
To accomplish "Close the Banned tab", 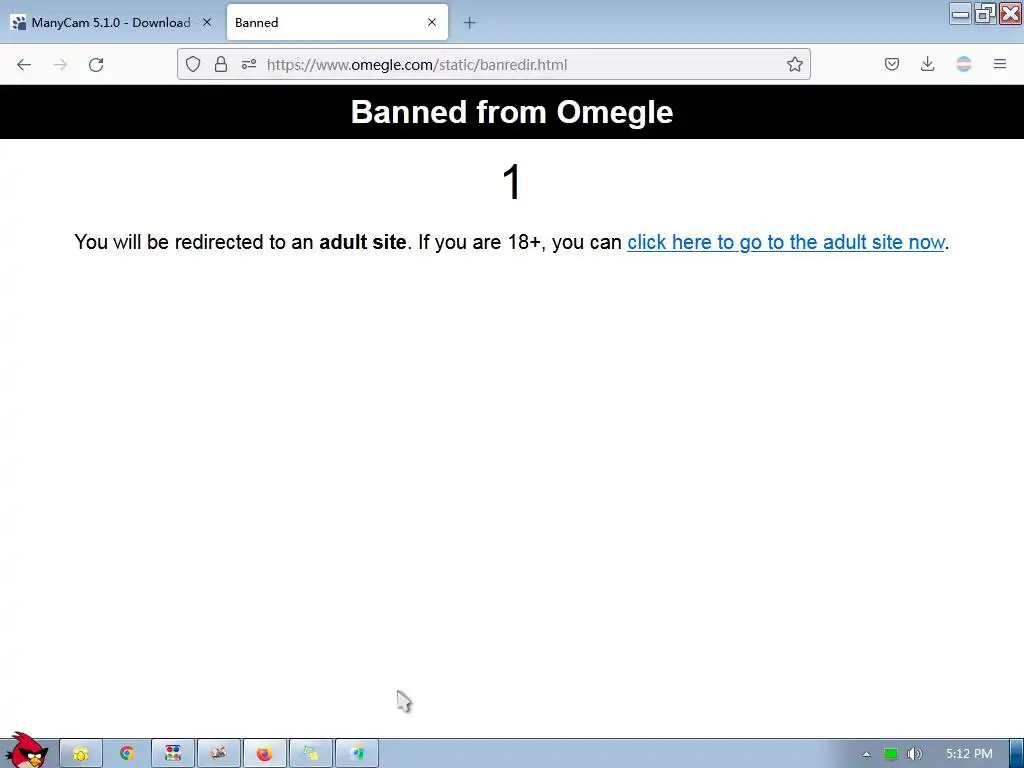I will click(x=432, y=22).
